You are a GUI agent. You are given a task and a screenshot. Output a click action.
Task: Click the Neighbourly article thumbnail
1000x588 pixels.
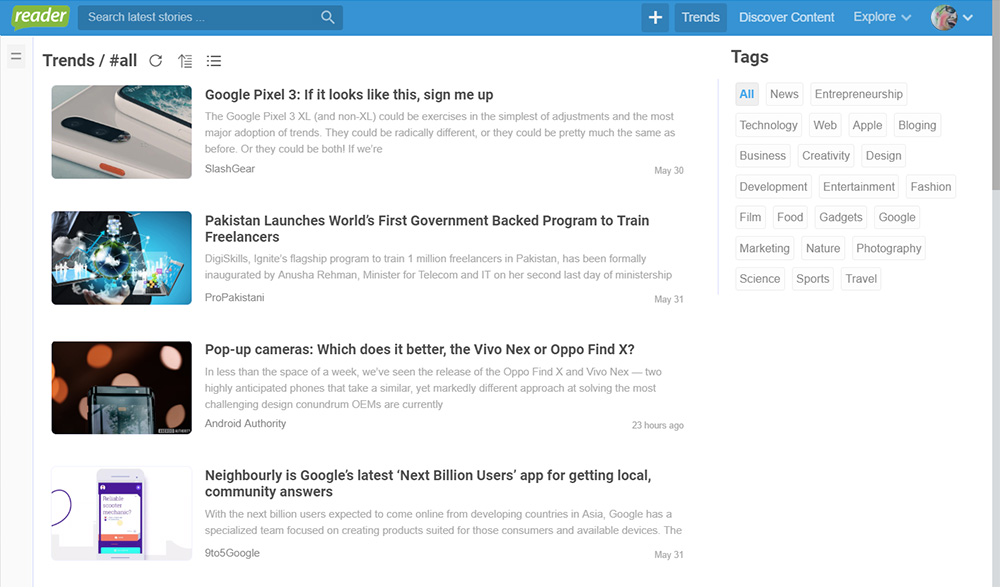122,514
